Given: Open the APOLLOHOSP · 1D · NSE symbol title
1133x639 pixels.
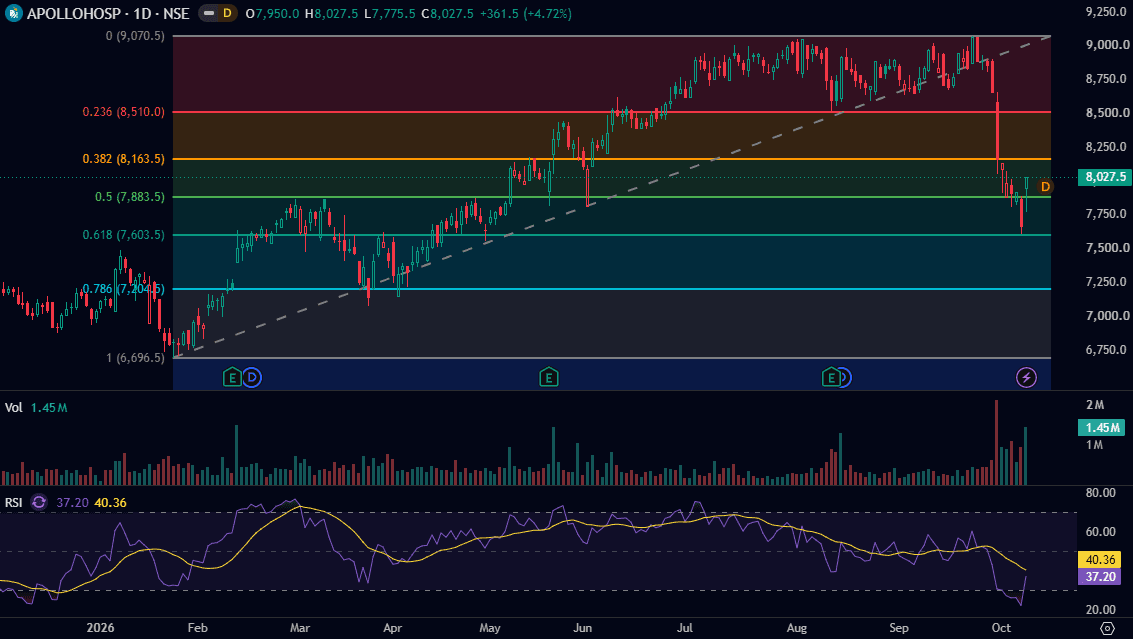Looking at the screenshot, I should click(x=108, y=14).
